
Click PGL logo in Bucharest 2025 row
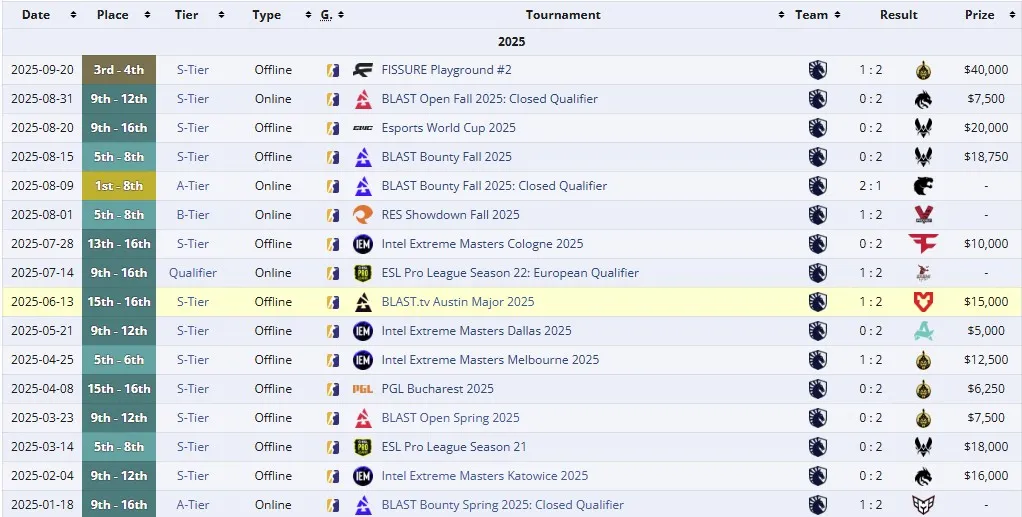pyautogui.click(x=363, y=389)
